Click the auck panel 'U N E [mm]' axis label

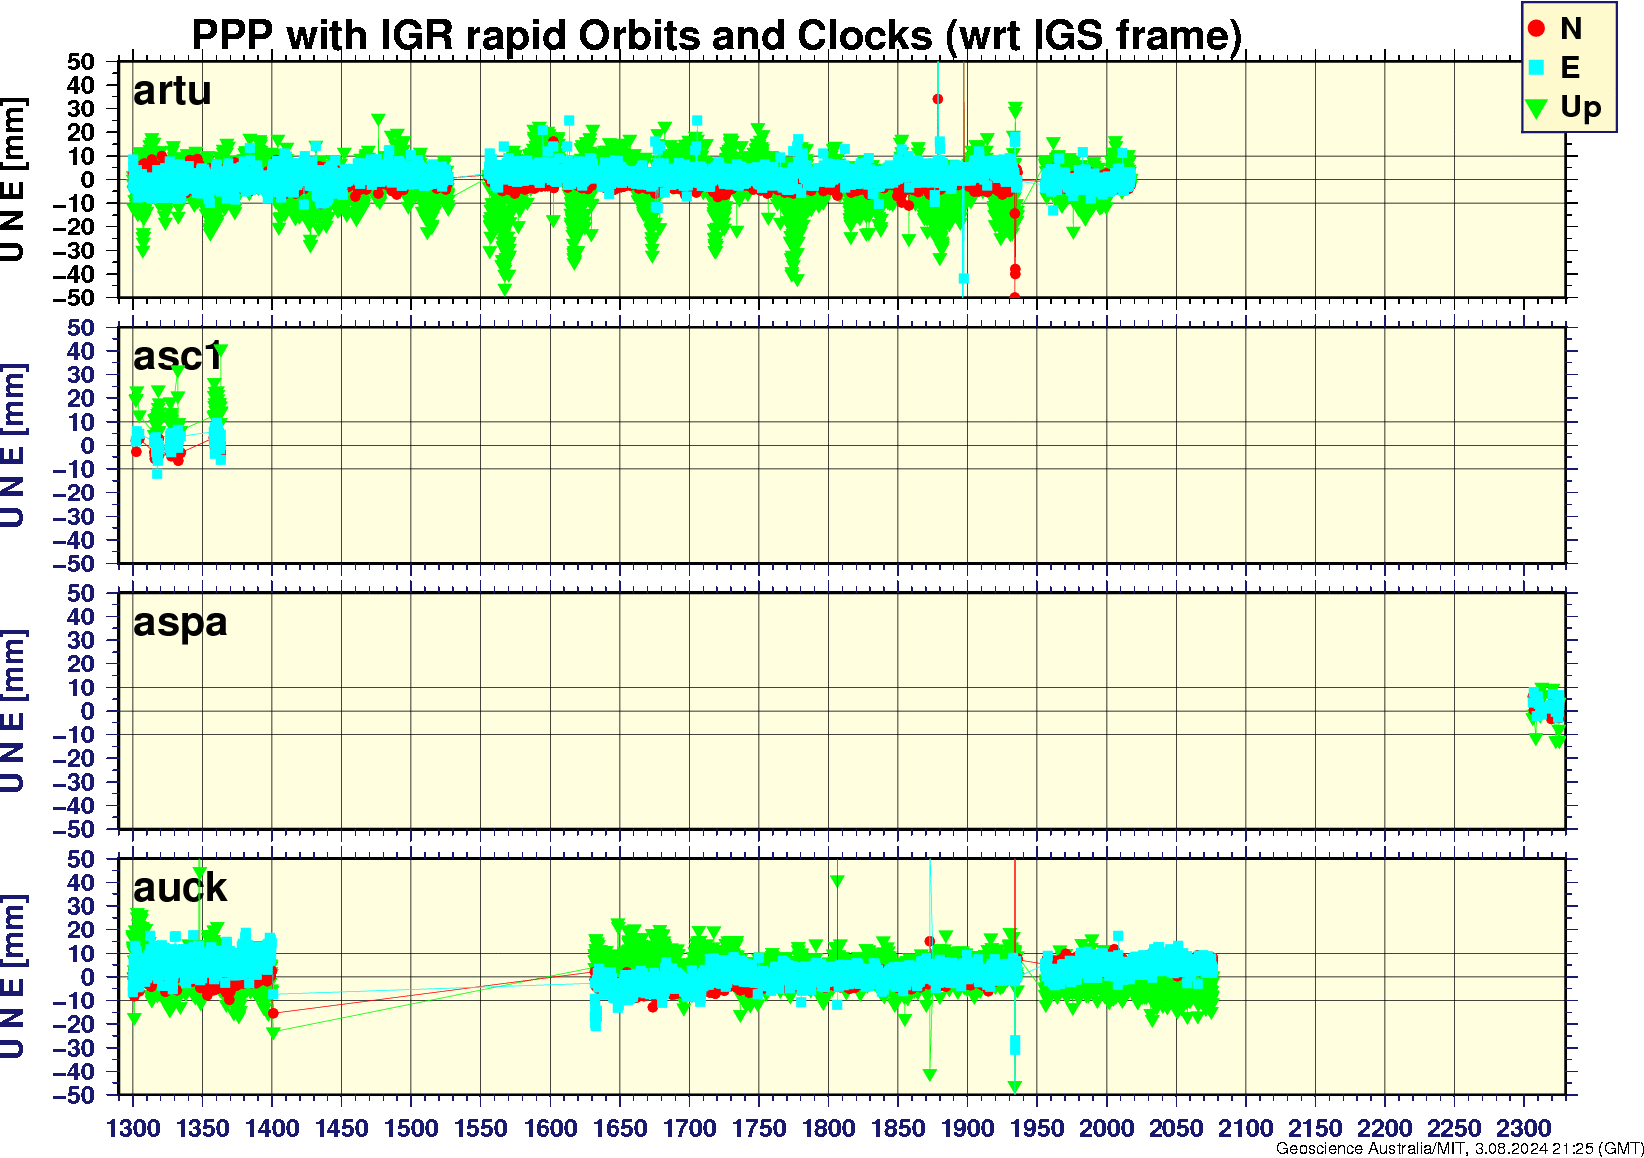pyautogui.click(x=13, y=977)
